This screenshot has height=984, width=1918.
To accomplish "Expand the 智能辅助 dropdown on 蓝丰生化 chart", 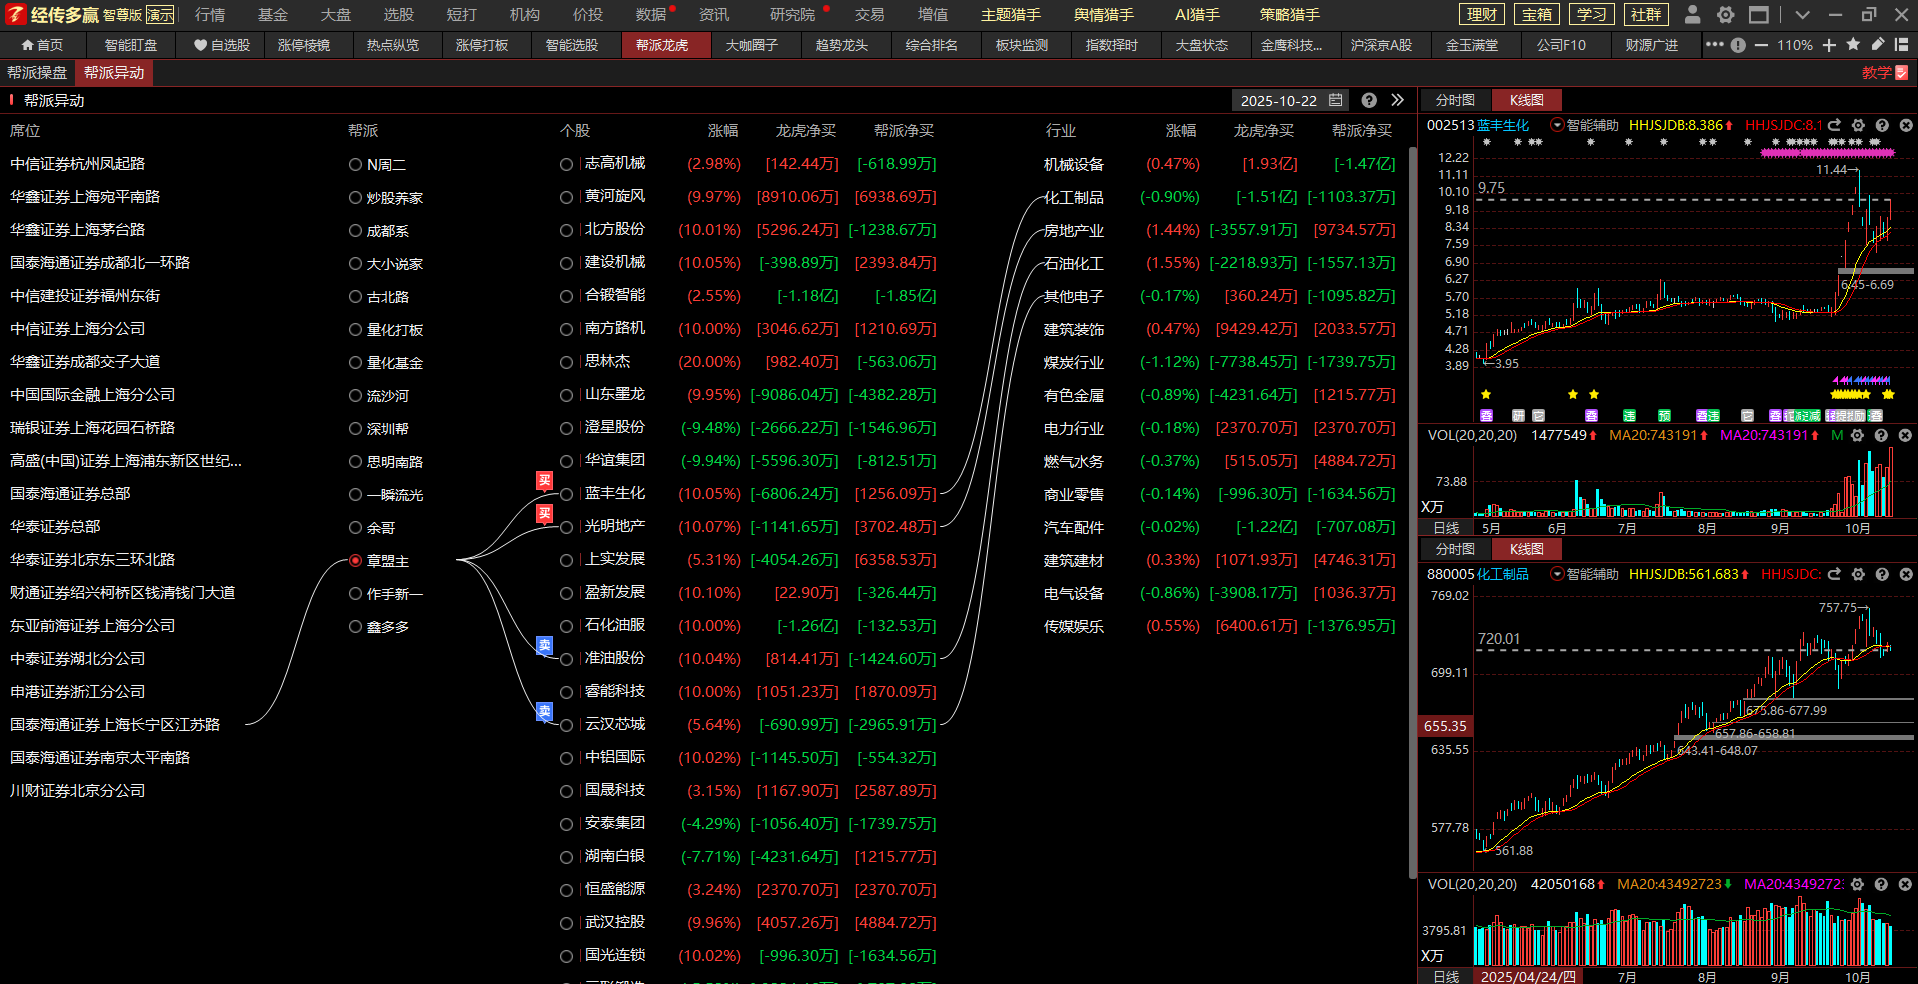I will pyautogui.click(x=1557, y=125).
